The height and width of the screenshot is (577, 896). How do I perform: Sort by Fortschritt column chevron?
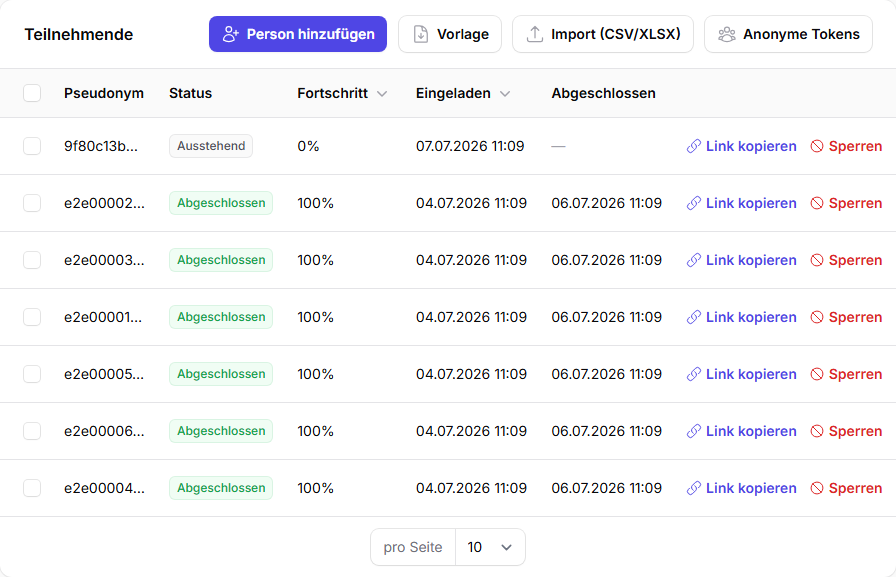click(x=382, y=94)
